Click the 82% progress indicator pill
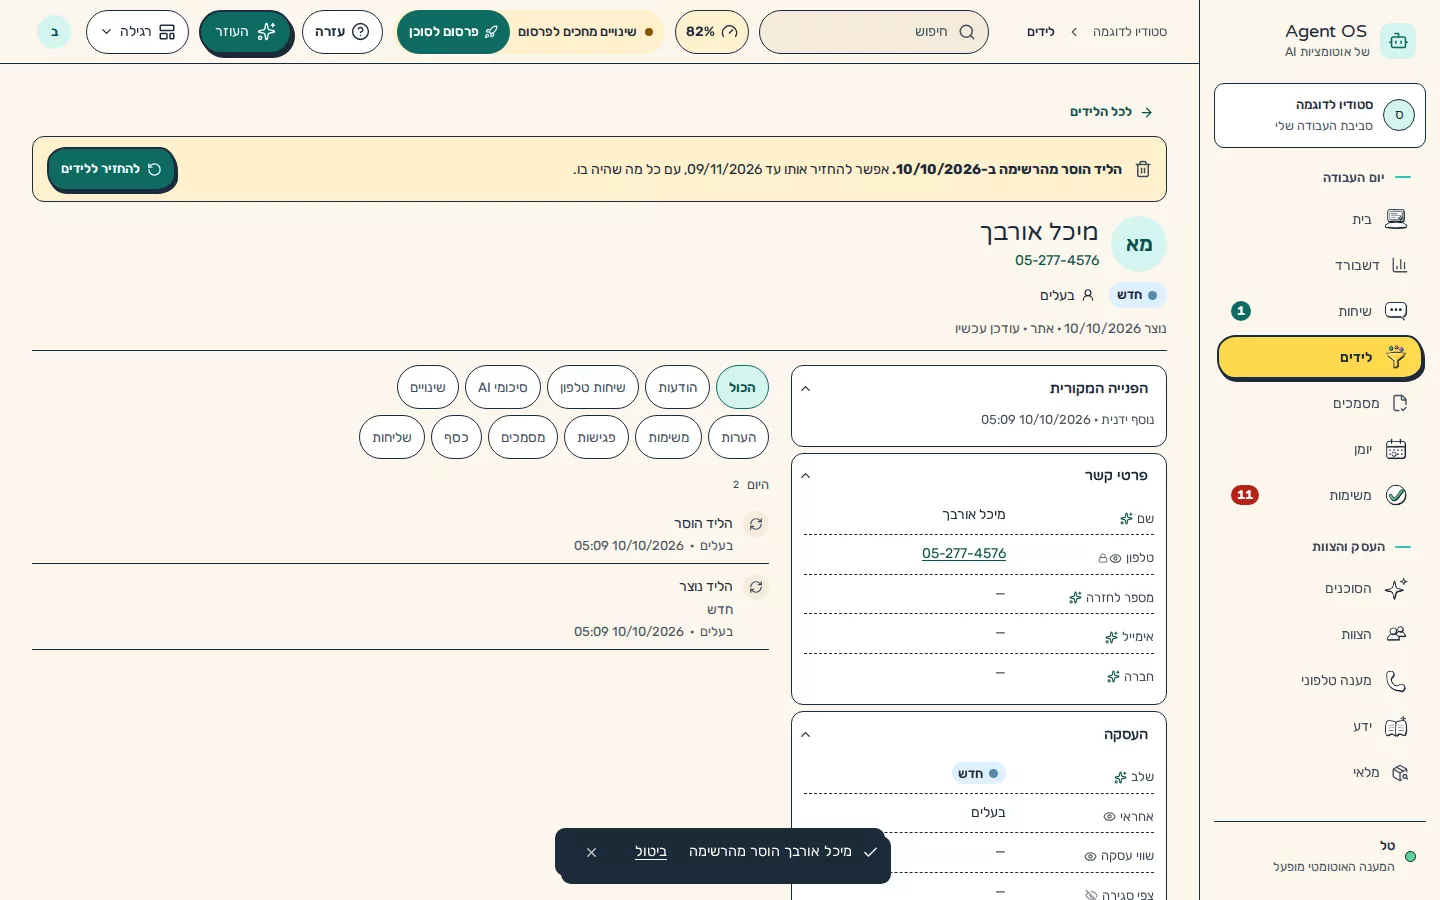Screen dimensions: 1440x900 712,32
